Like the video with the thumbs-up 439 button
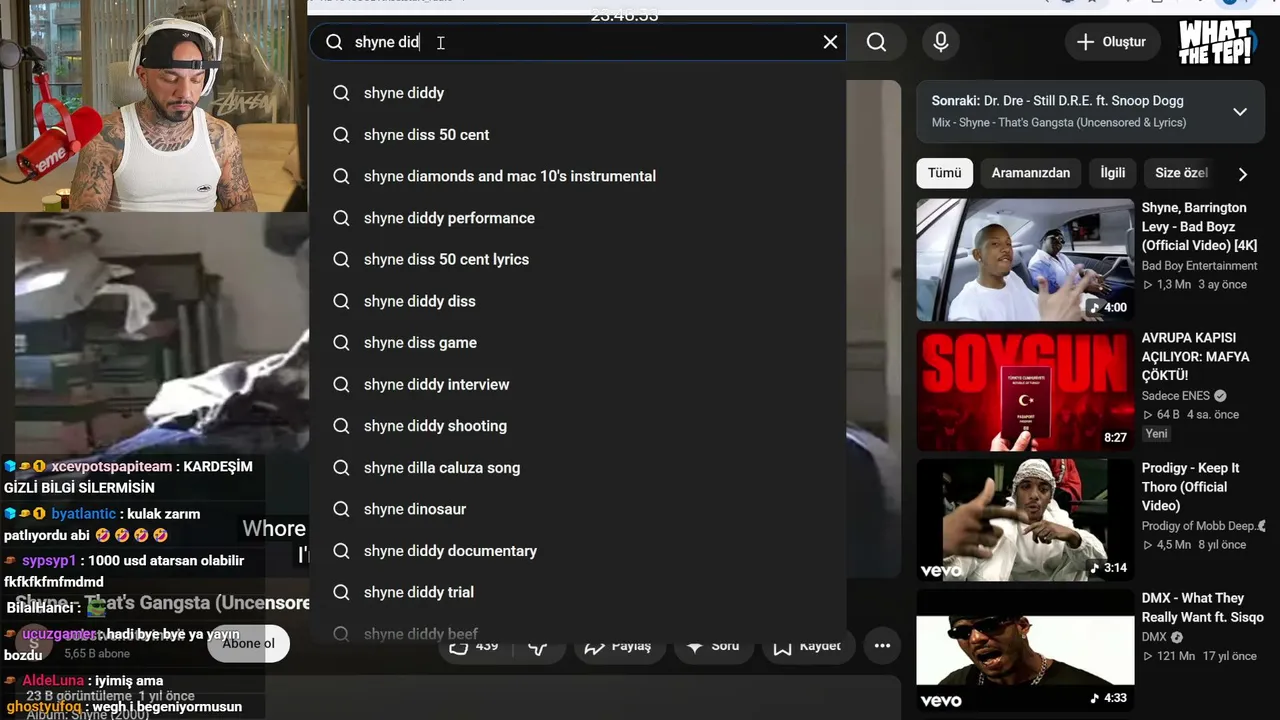This screenshot has width=1280, height=720. pos(473,646)
